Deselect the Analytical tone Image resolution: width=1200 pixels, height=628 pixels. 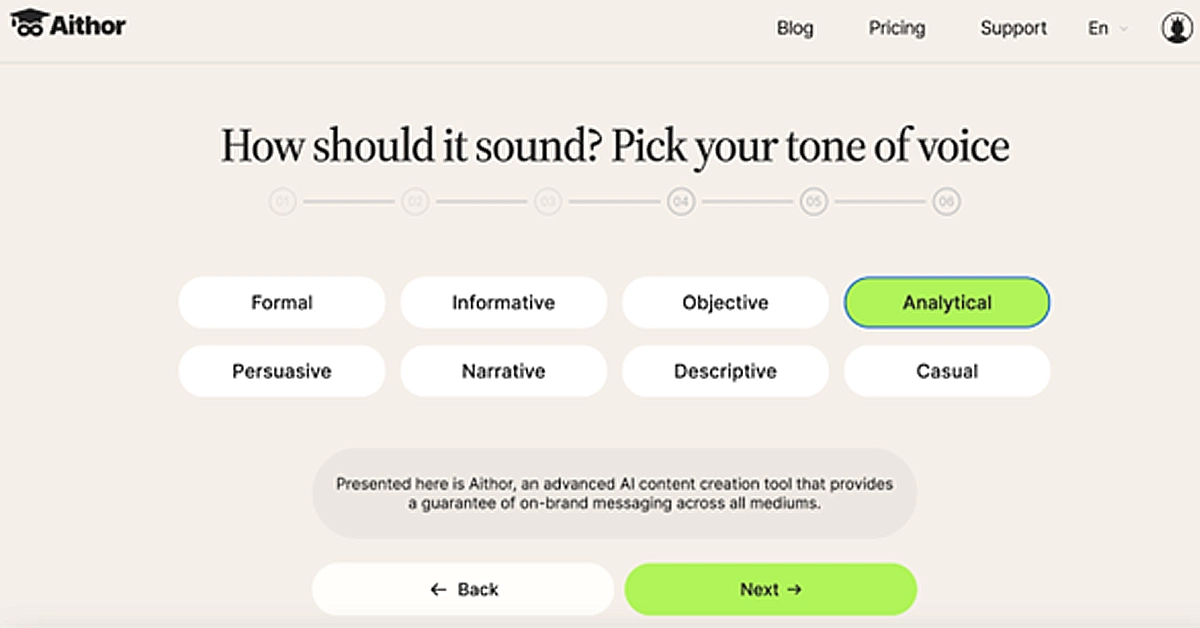coord(947,303)
